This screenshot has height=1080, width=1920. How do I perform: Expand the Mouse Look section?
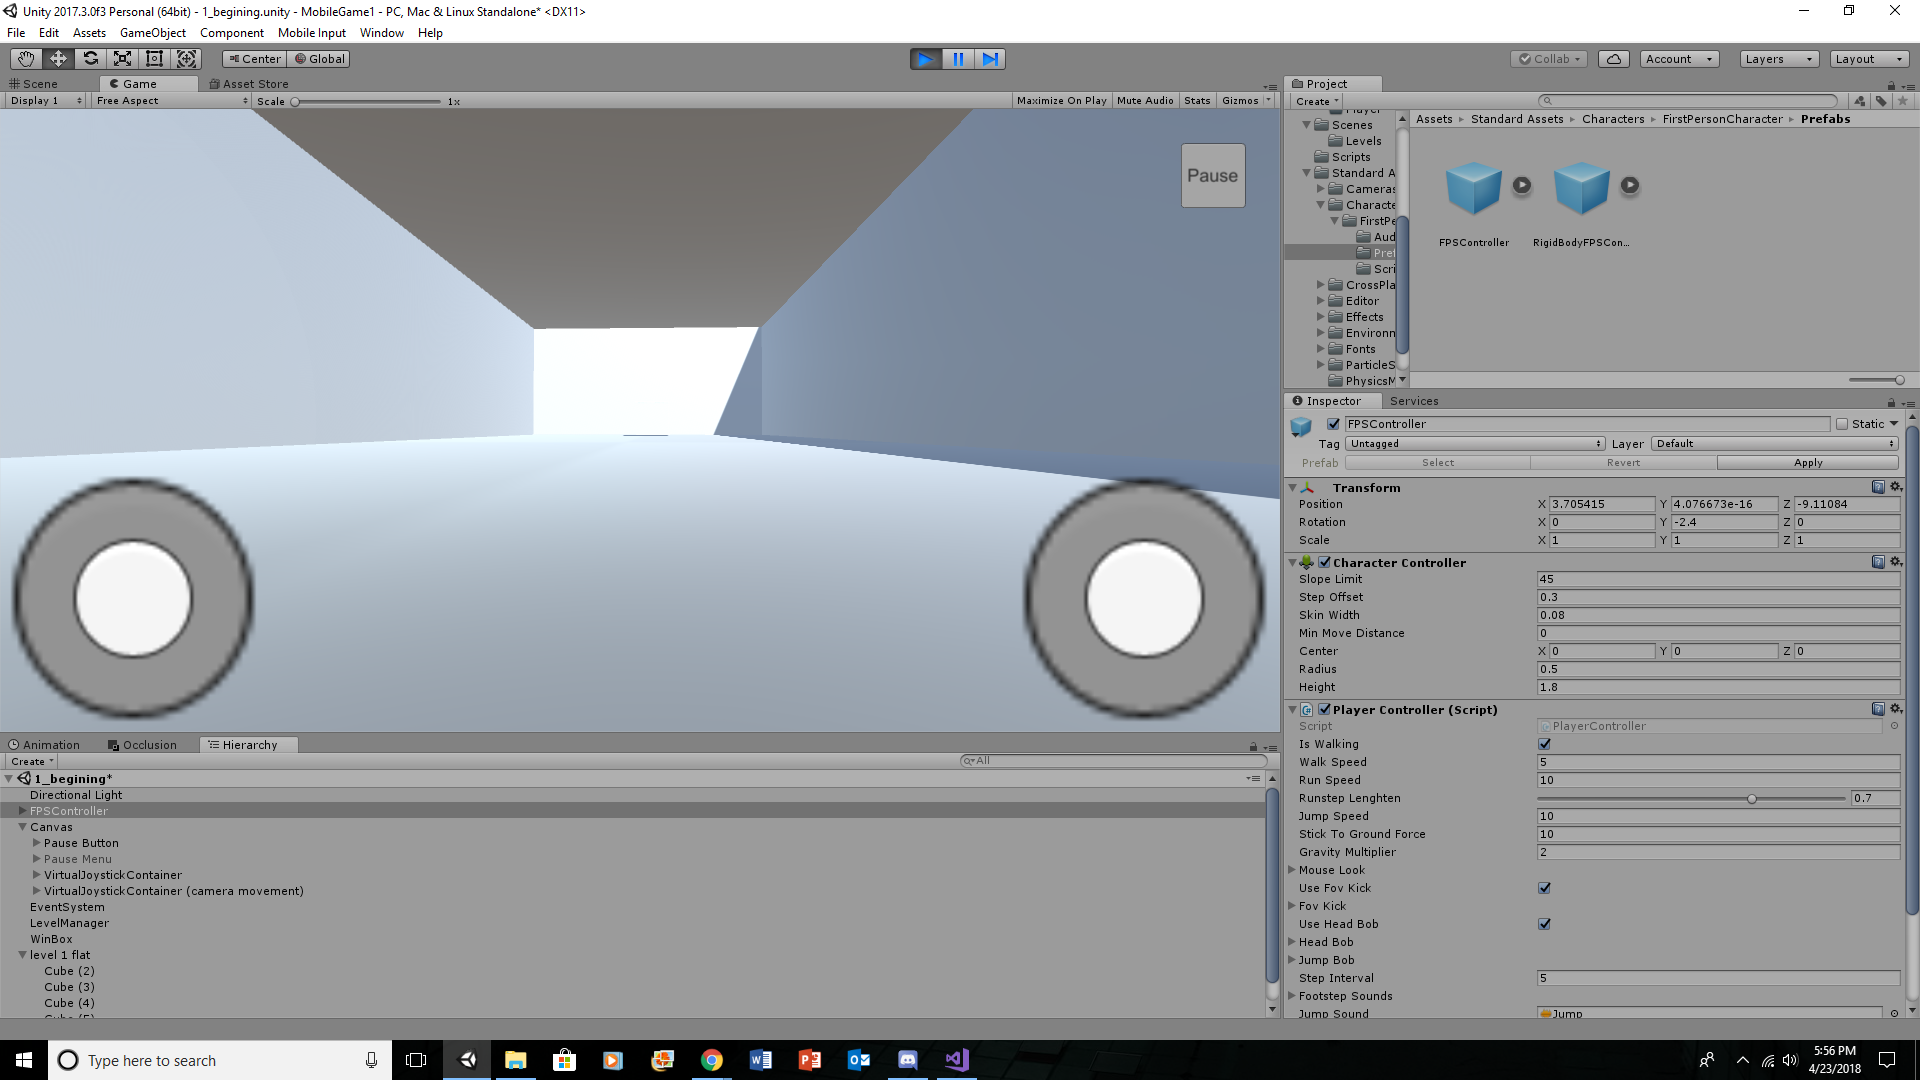(1292, 870)
